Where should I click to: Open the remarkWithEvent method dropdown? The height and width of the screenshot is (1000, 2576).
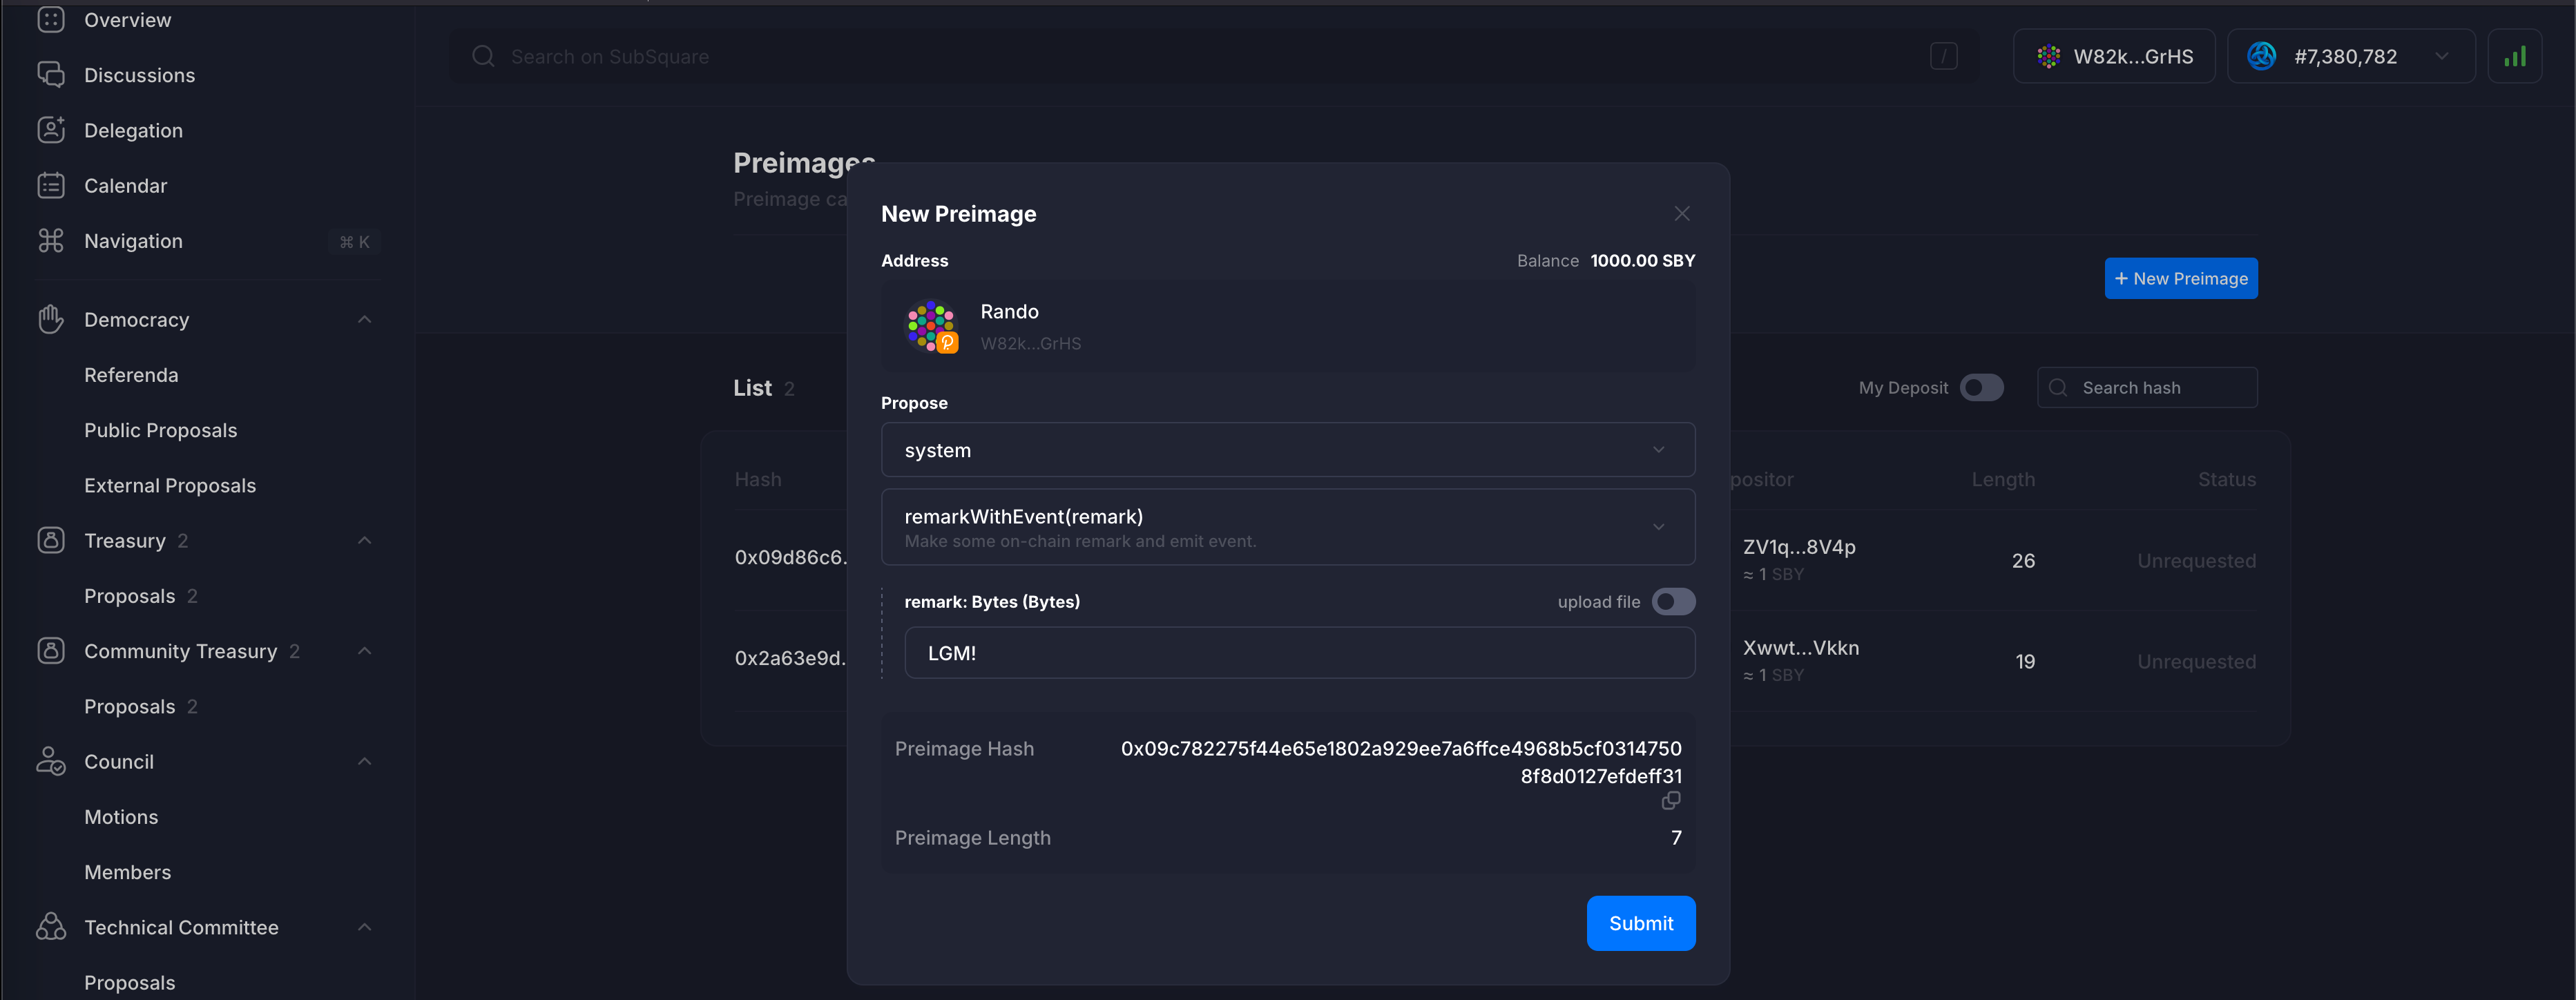[1287, 527]
